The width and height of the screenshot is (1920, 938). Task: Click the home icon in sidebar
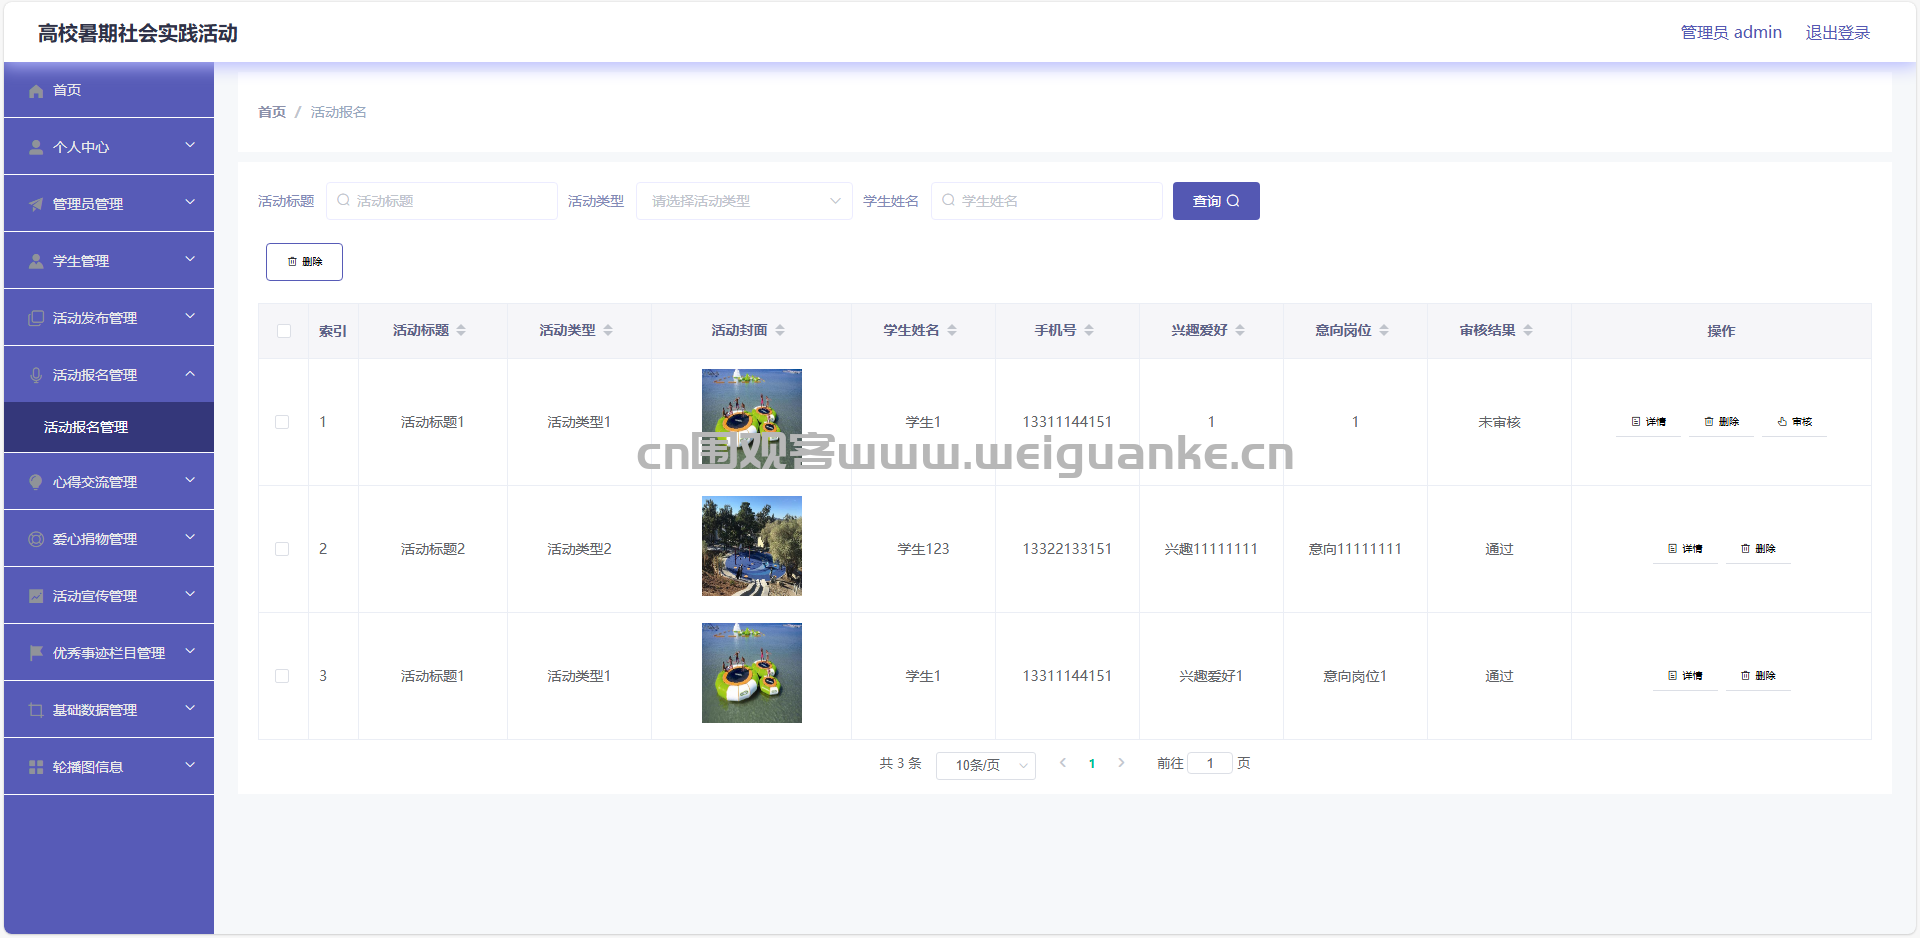coord(36,91)
